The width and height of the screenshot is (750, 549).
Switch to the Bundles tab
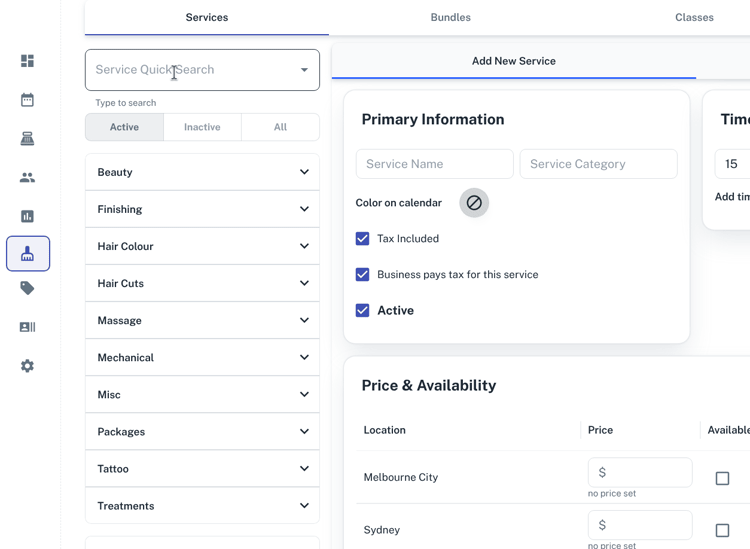[x=450, y=18]
